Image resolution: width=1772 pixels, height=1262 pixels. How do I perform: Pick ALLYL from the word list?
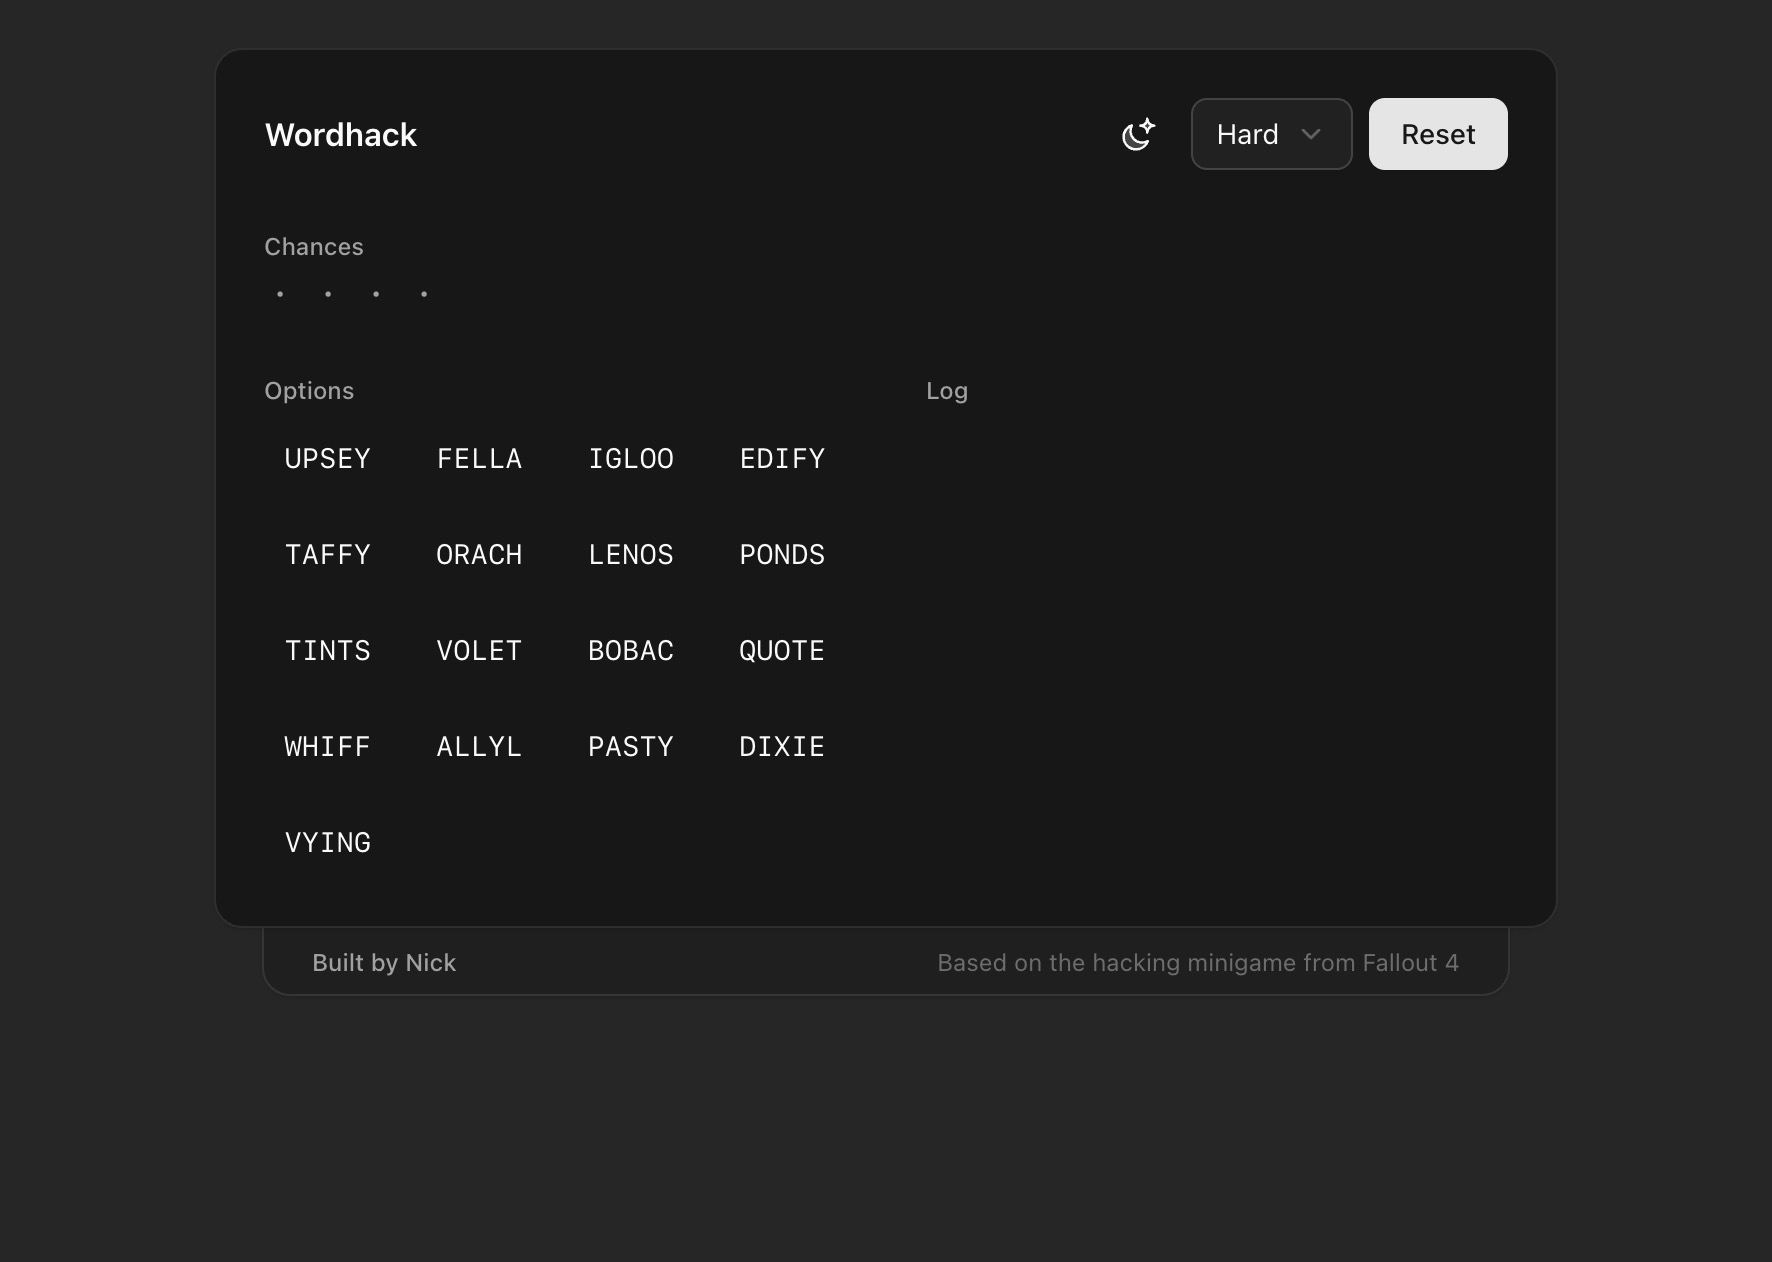479,746
